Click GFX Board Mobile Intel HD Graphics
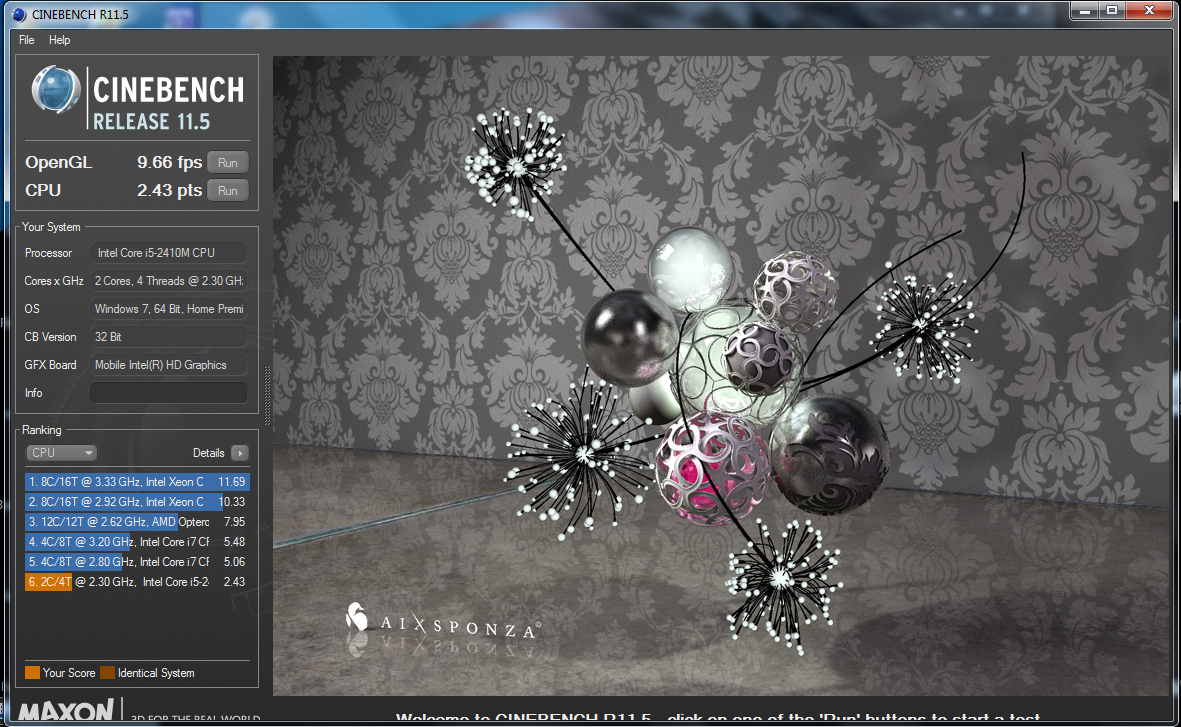Image resolution: width=1181 pixels, height=727 pixels. 169,365
